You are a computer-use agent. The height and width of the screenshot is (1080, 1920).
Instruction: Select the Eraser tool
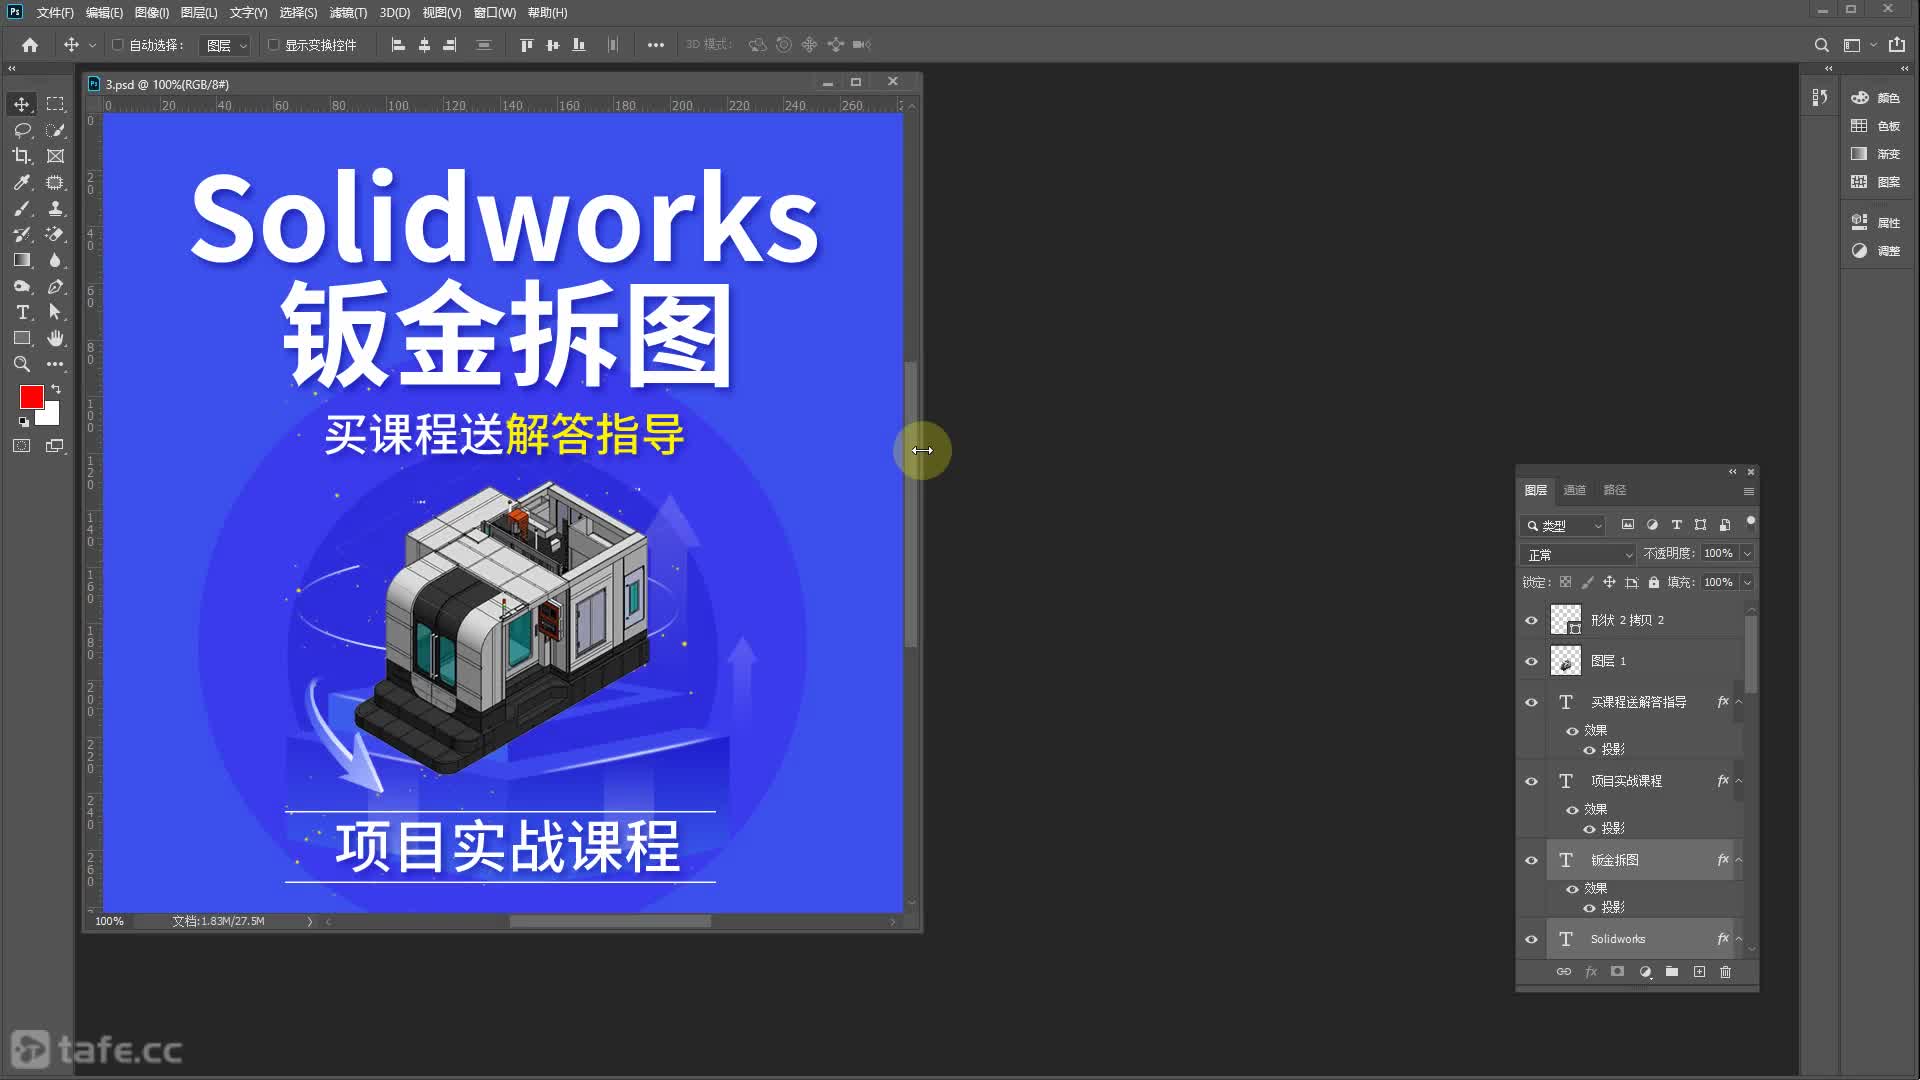coord(55,234)
